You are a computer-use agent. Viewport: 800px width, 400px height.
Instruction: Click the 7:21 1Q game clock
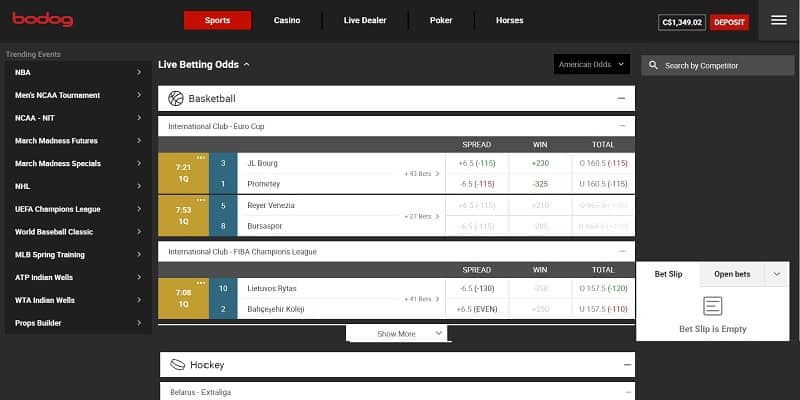pyautogui.click(x=183, y=173)
